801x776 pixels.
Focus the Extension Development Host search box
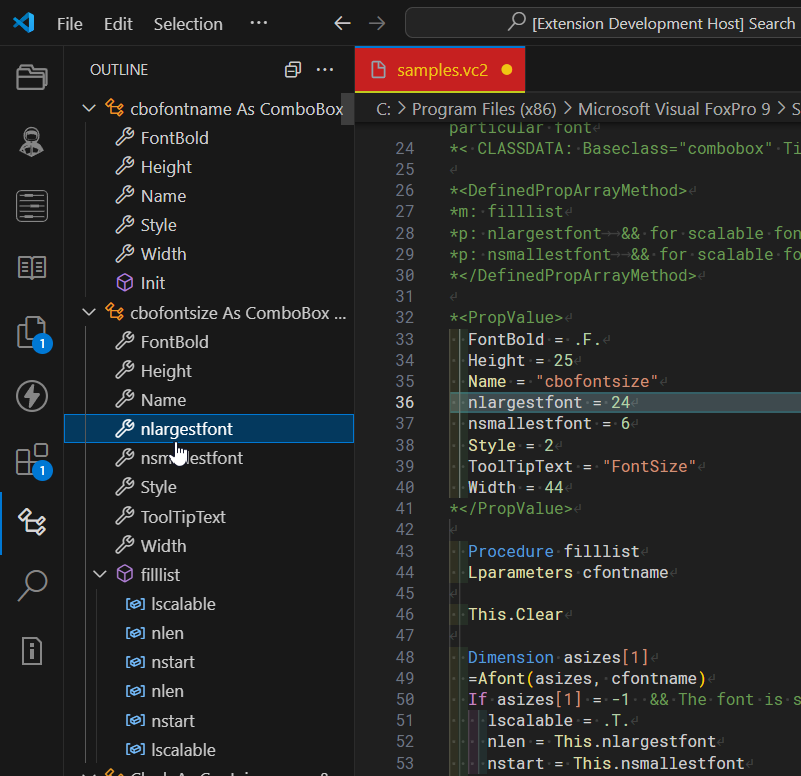pos(603,23)
